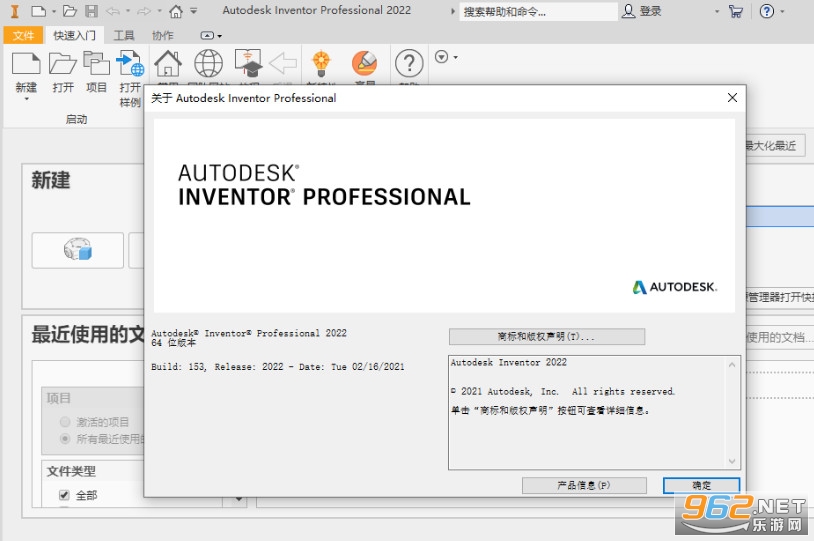This screenshot has height=541, width=814.
Task: Click help question mark in title bar
Action: tap(766, 11)
